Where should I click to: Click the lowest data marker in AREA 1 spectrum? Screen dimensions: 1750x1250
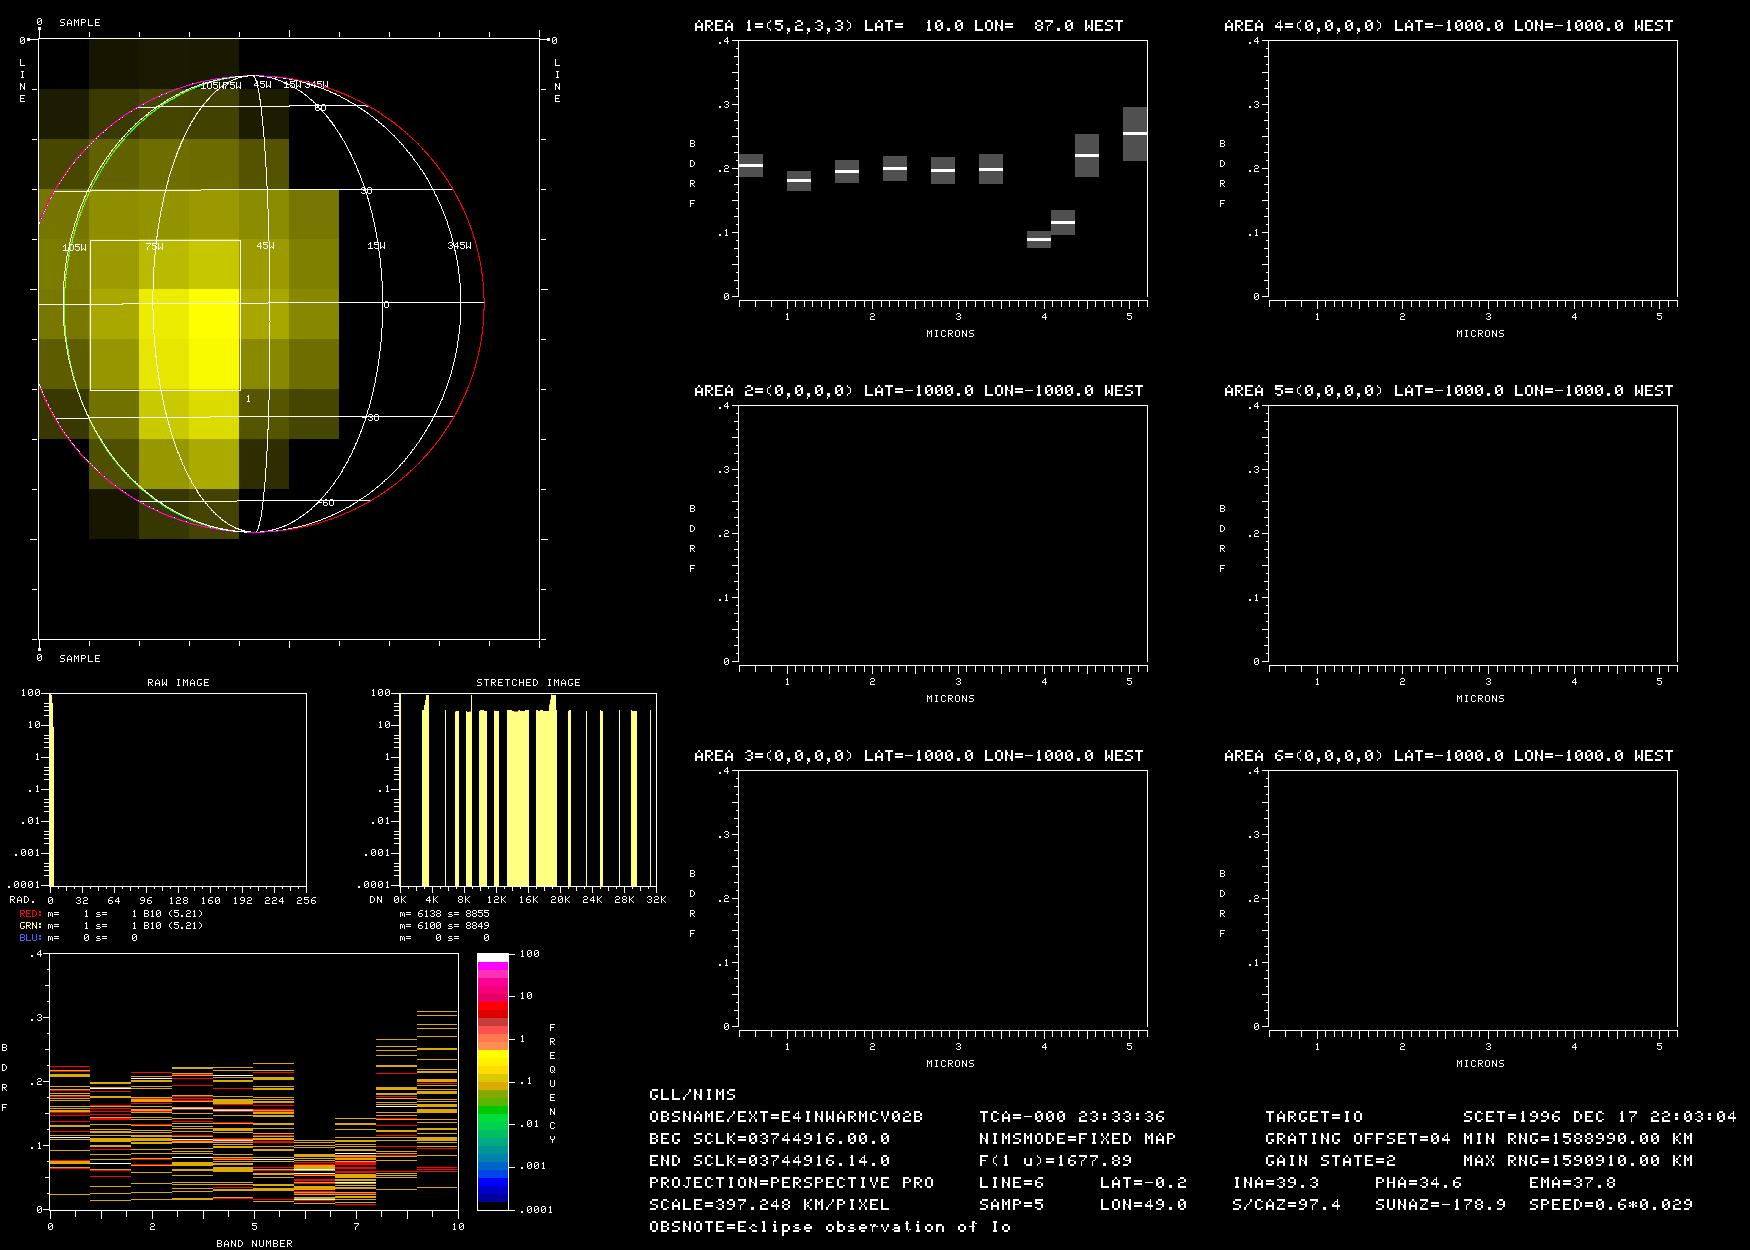pos(1039,240)
